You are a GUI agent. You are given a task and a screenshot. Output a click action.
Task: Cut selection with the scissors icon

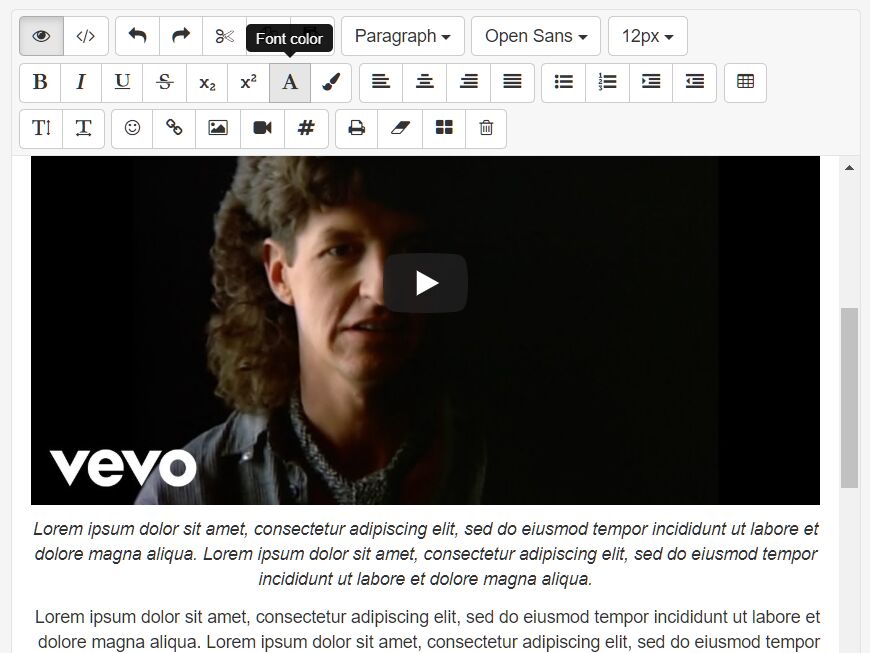(x=225, y=36)
